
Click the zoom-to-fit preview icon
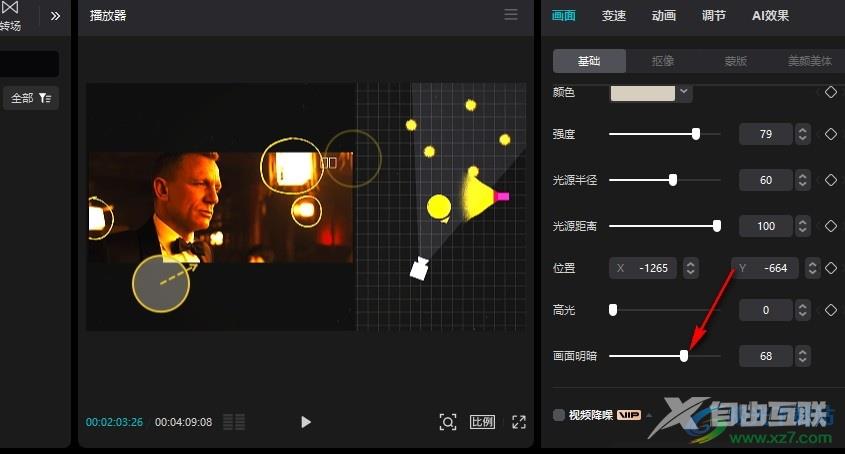coord(448,422)
